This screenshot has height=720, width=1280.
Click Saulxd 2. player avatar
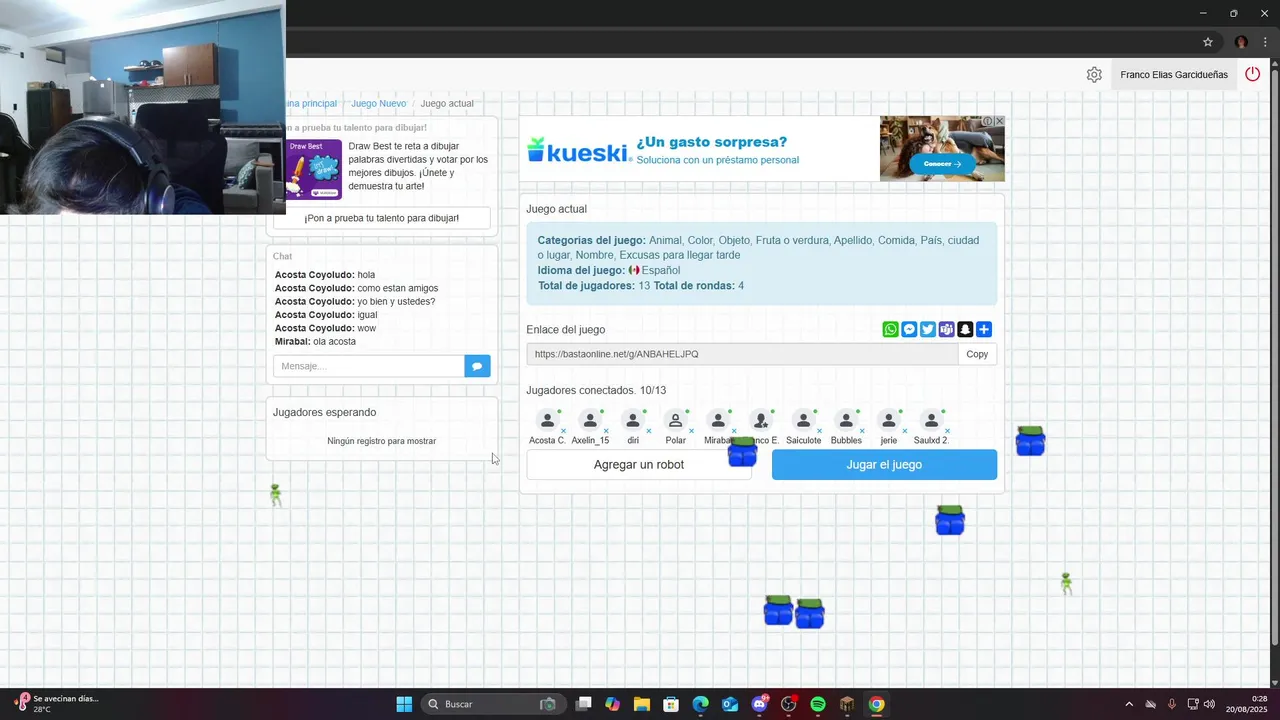pyautogui.click(x=931, y=421)
